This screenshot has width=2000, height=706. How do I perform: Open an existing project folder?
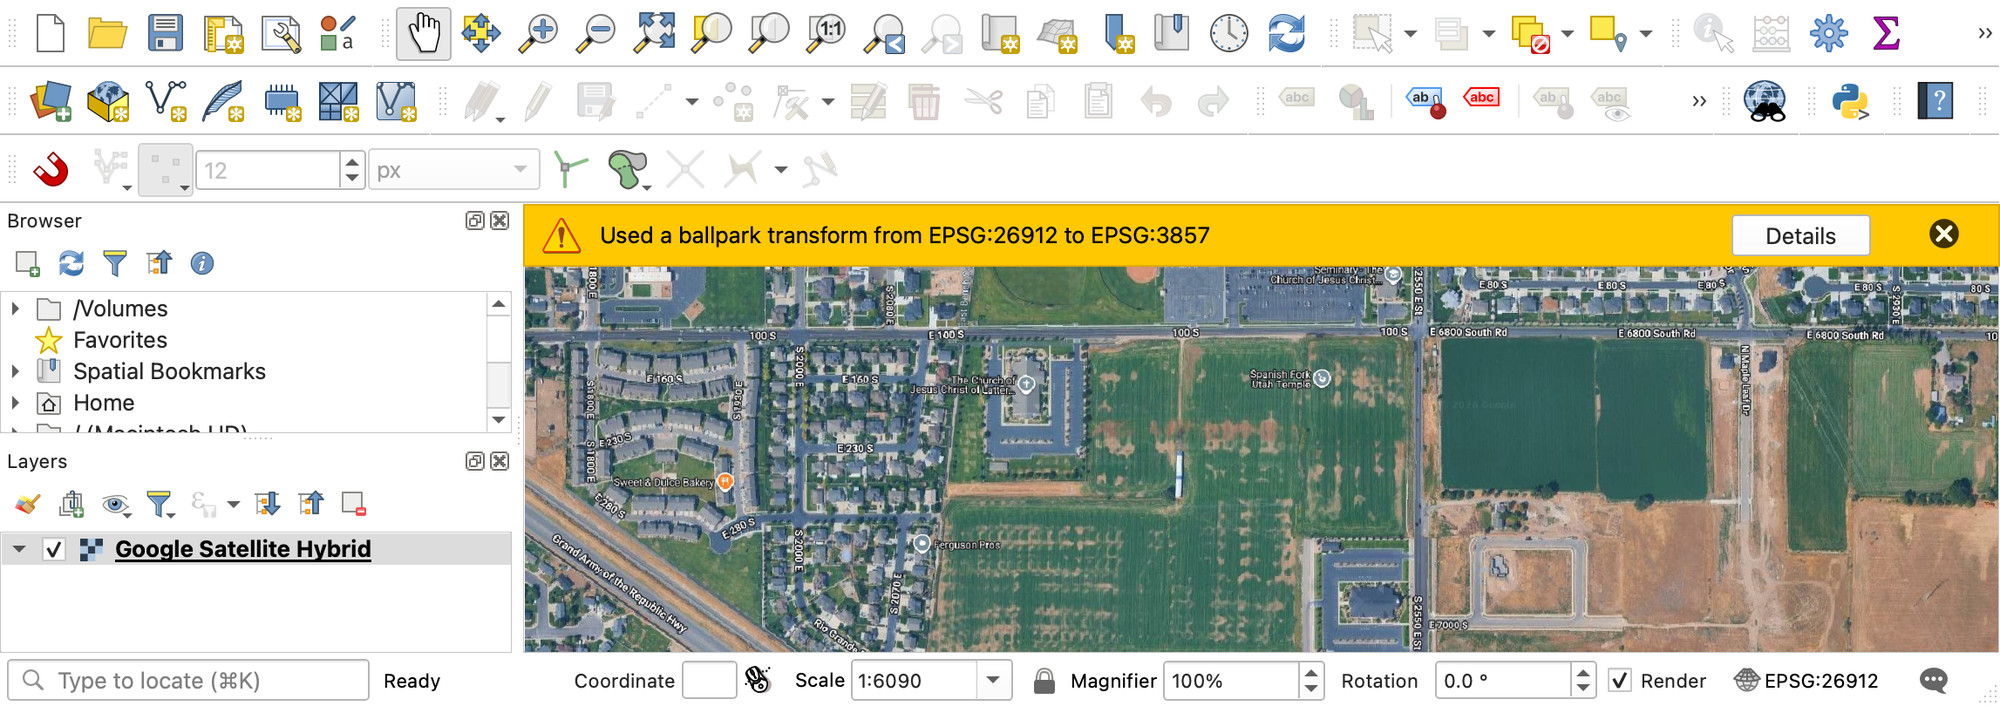click(107, 33)
